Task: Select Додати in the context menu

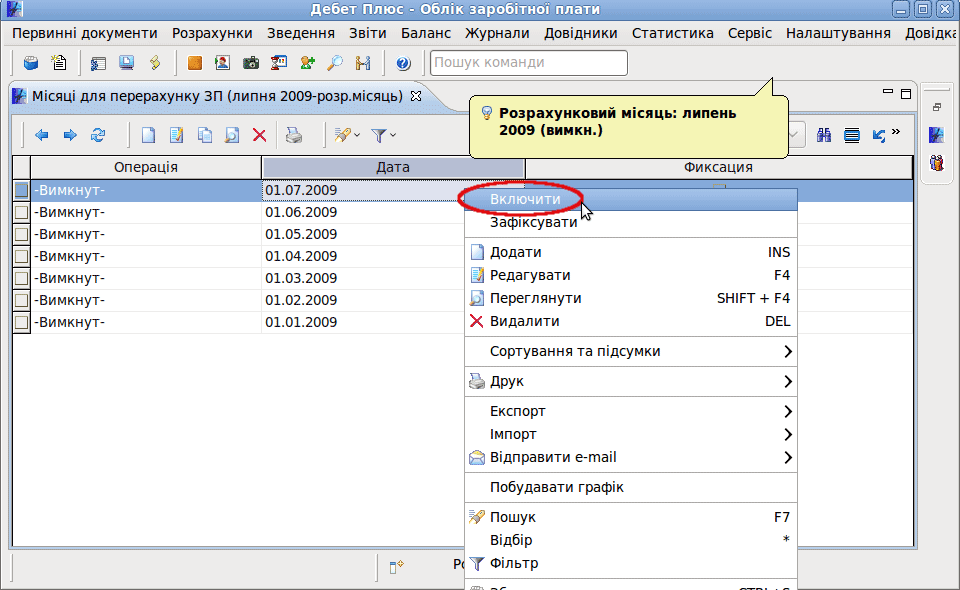Action: click(631, 252)
